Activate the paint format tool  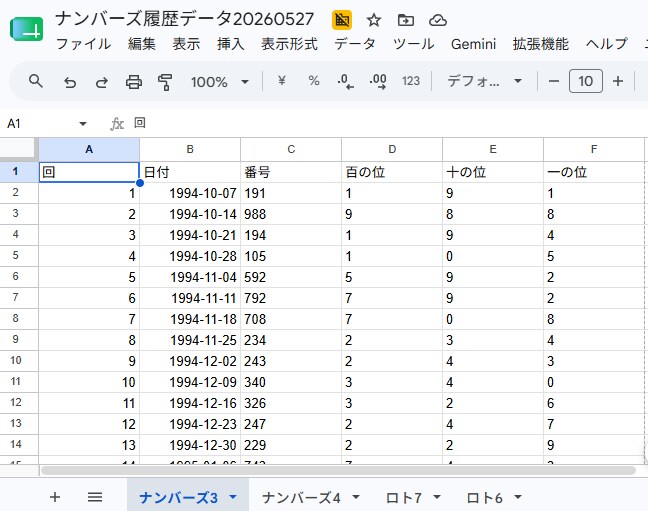[x=165, y=82]
